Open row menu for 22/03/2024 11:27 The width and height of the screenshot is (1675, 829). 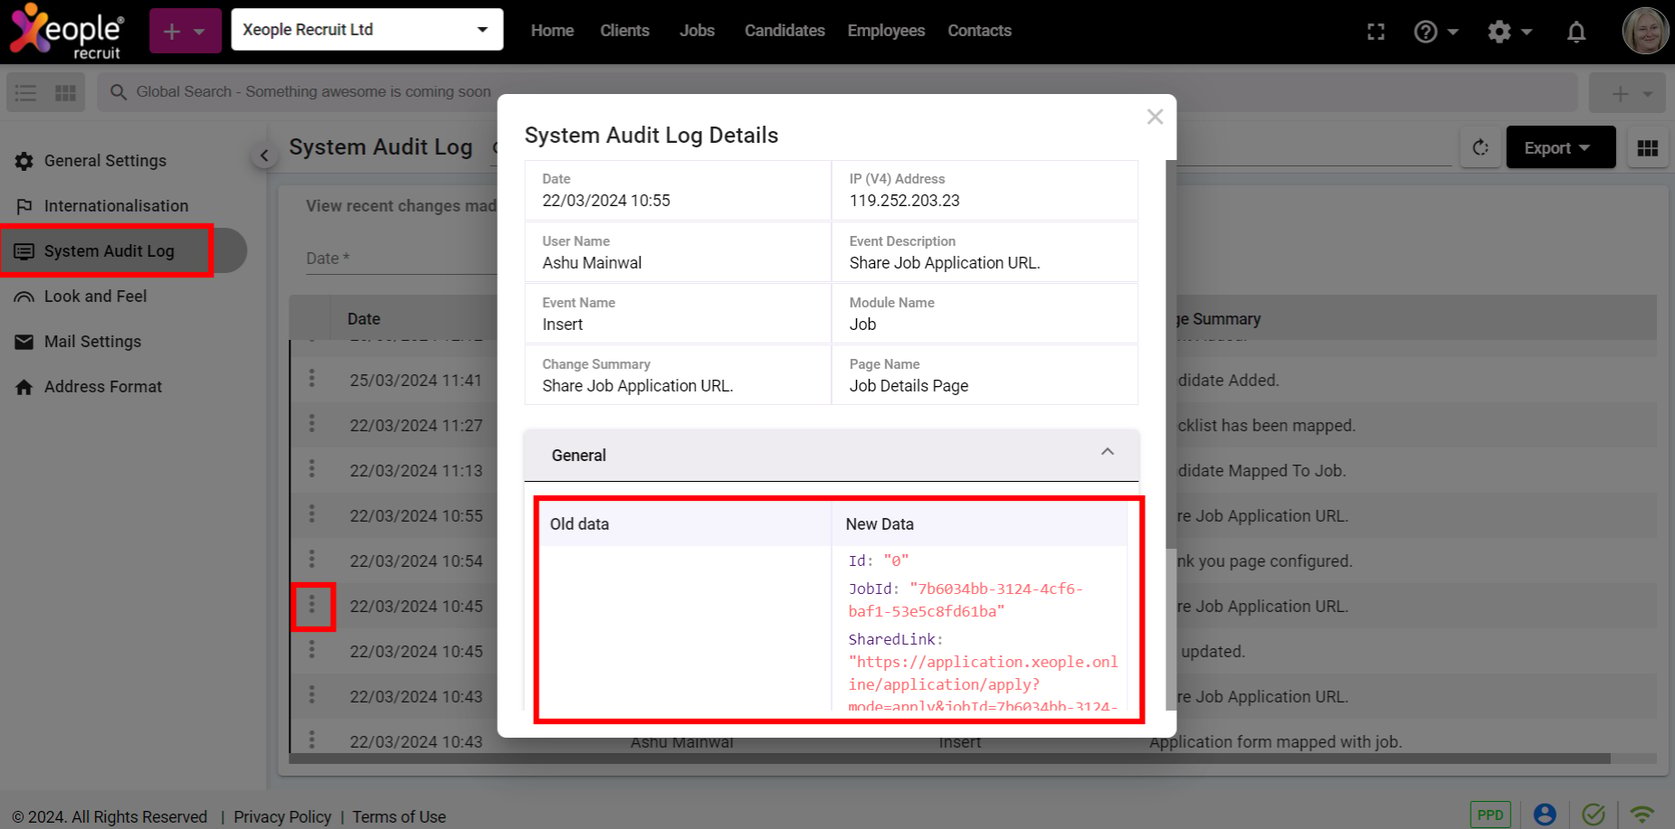[x=312, y=423]
